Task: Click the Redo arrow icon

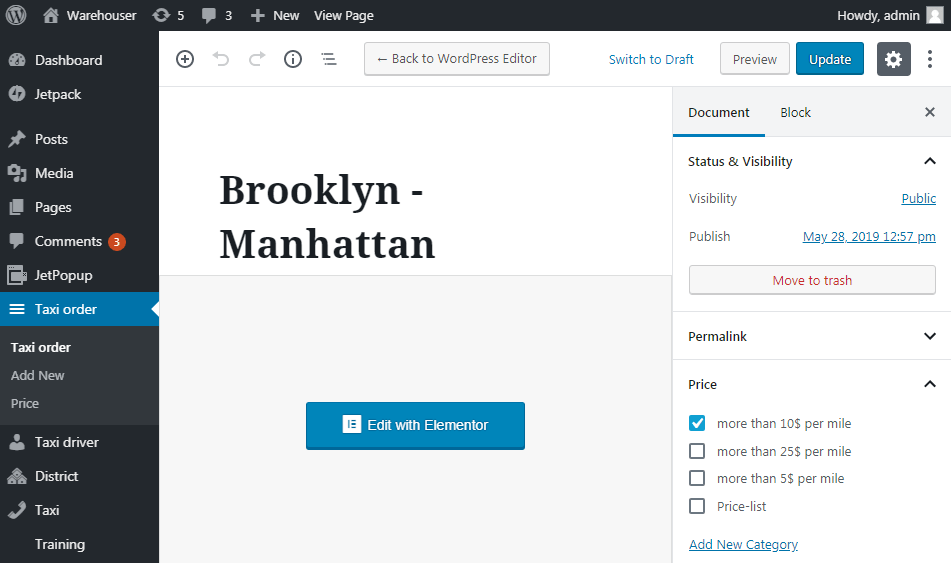Action: 257,59
